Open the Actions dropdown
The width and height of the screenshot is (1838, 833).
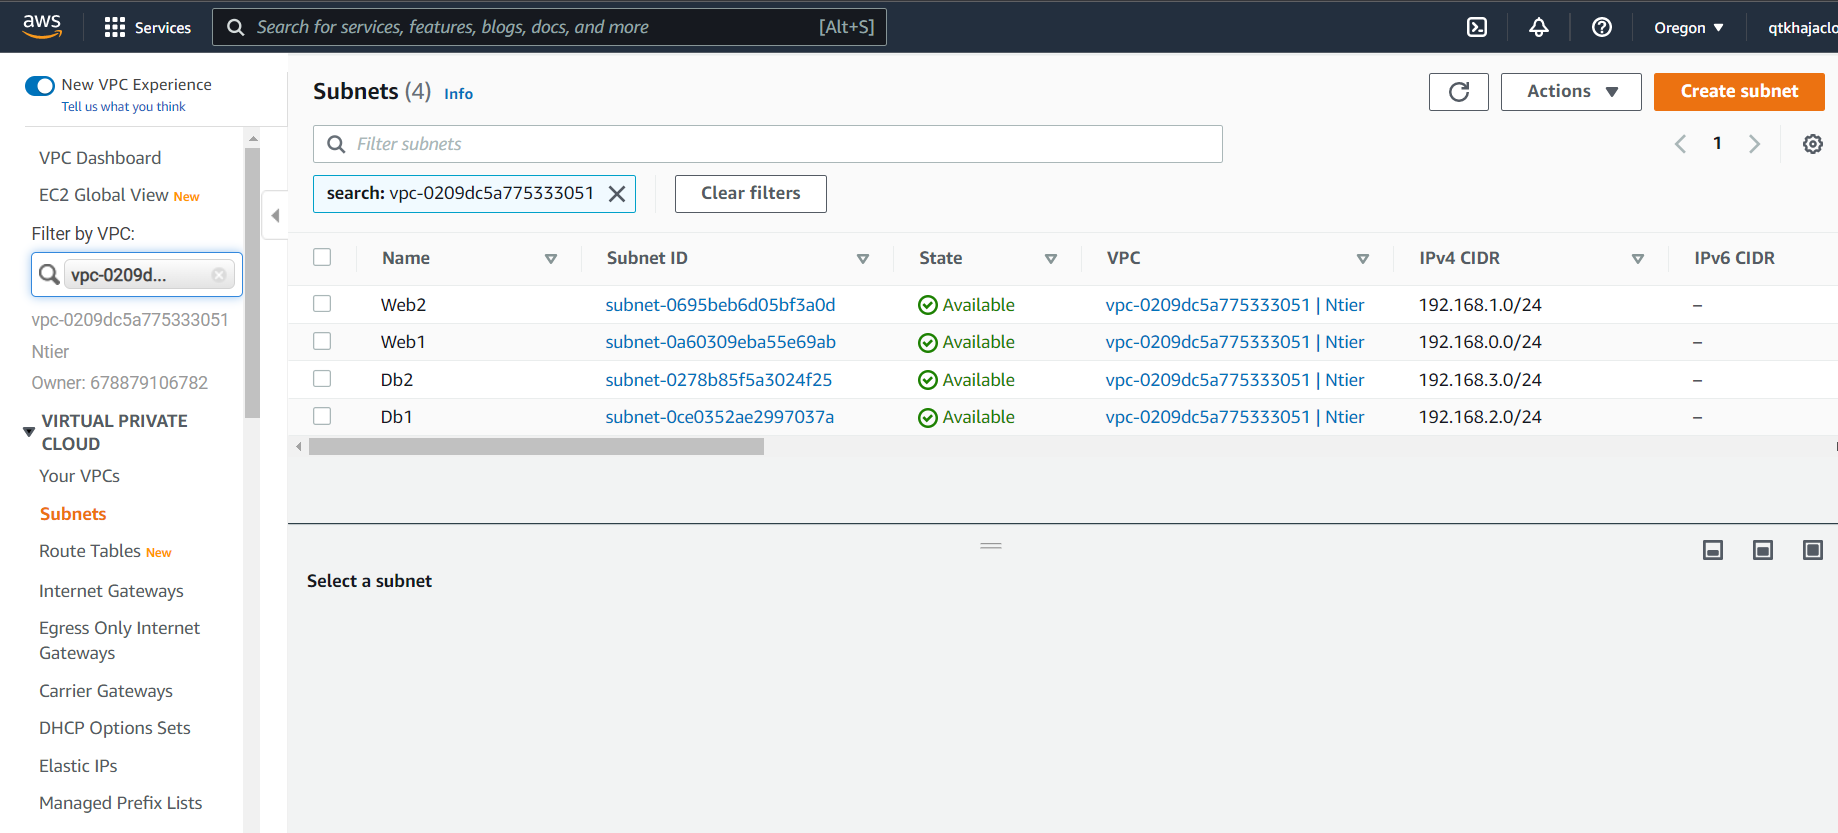1571,92
